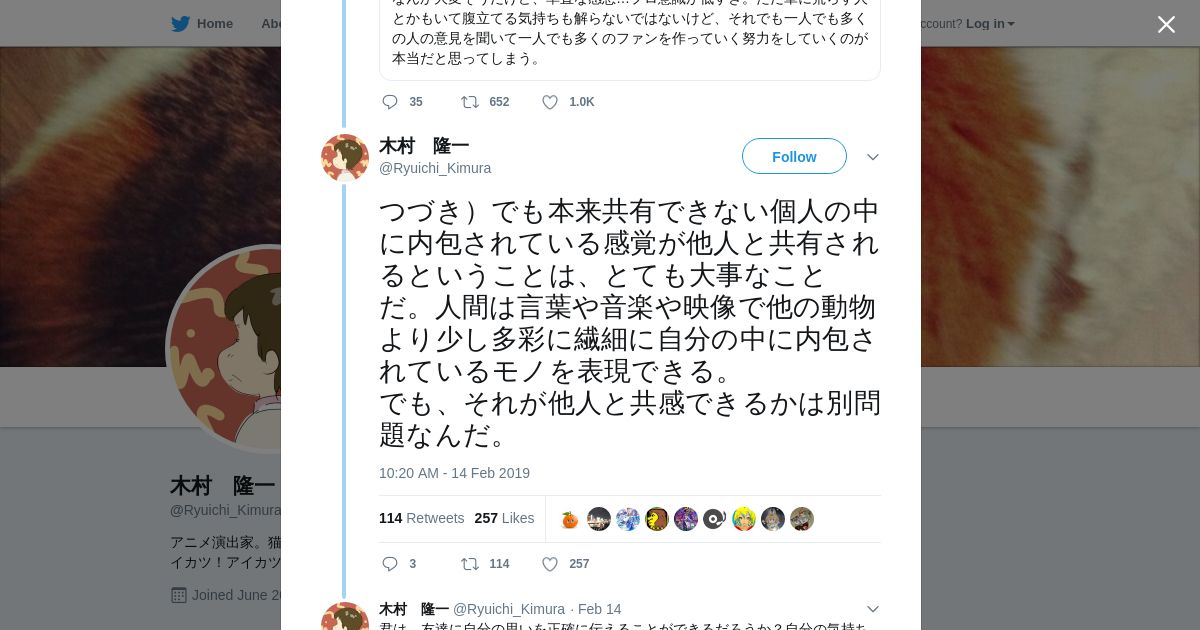Open the 10:20 AM - 14 Feb 2019 timestamp
This screenshot has height=630, width=1200.
[454, 473]
